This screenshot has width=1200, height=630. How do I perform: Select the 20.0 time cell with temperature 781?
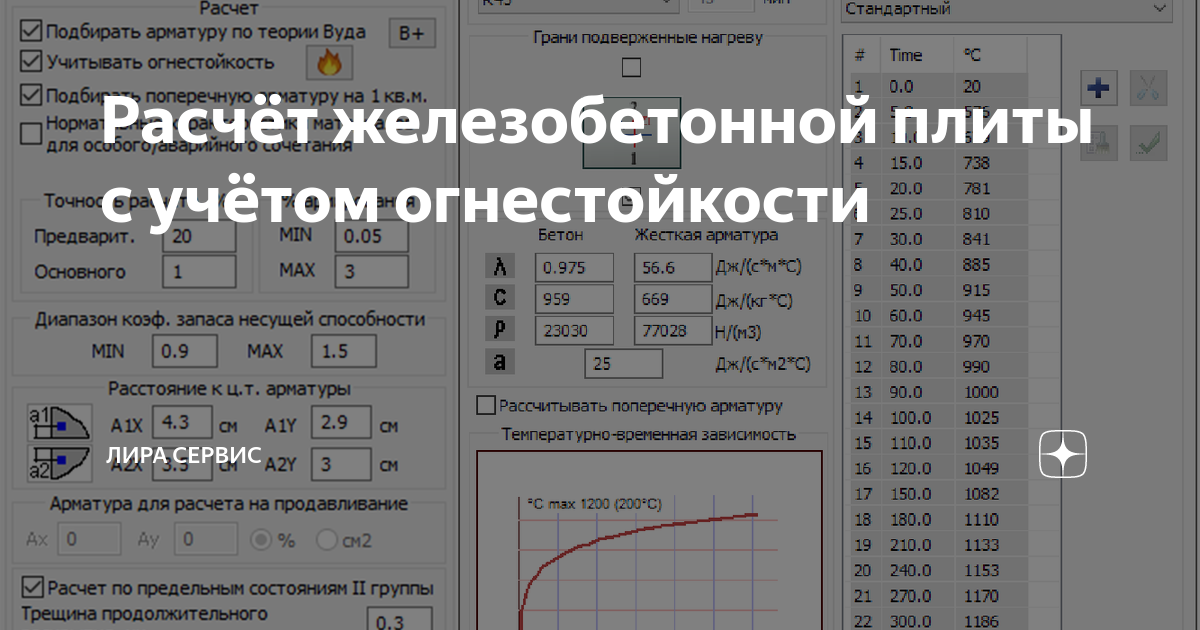pyautogui.click(x=919, y=188)
